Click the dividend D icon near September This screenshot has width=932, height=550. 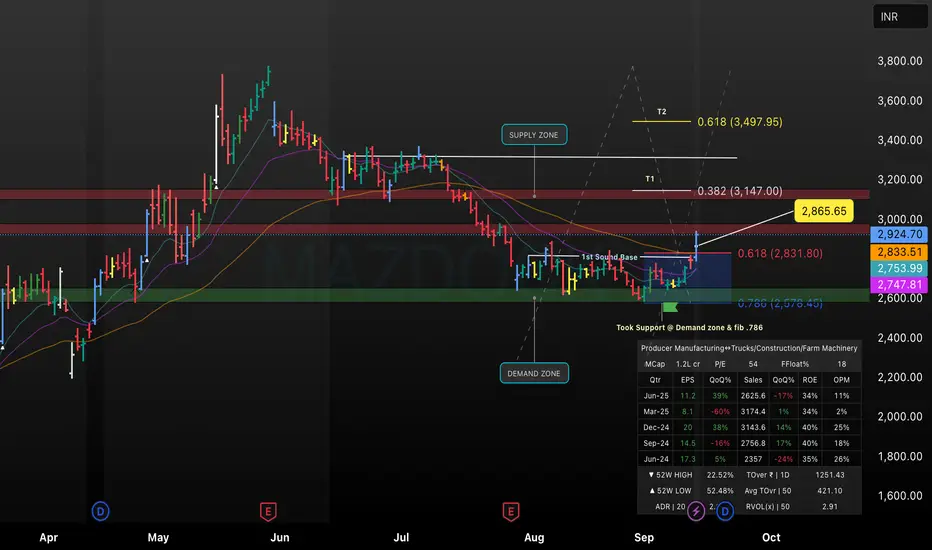click(x=725, y=511)
